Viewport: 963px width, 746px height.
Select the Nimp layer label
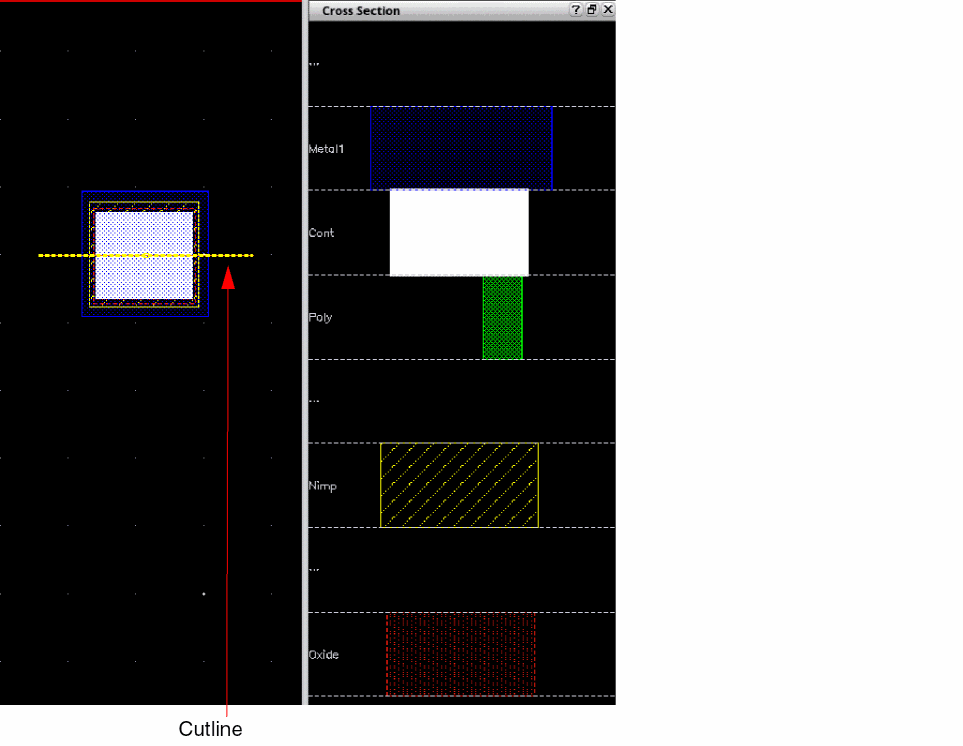(322, 486)
